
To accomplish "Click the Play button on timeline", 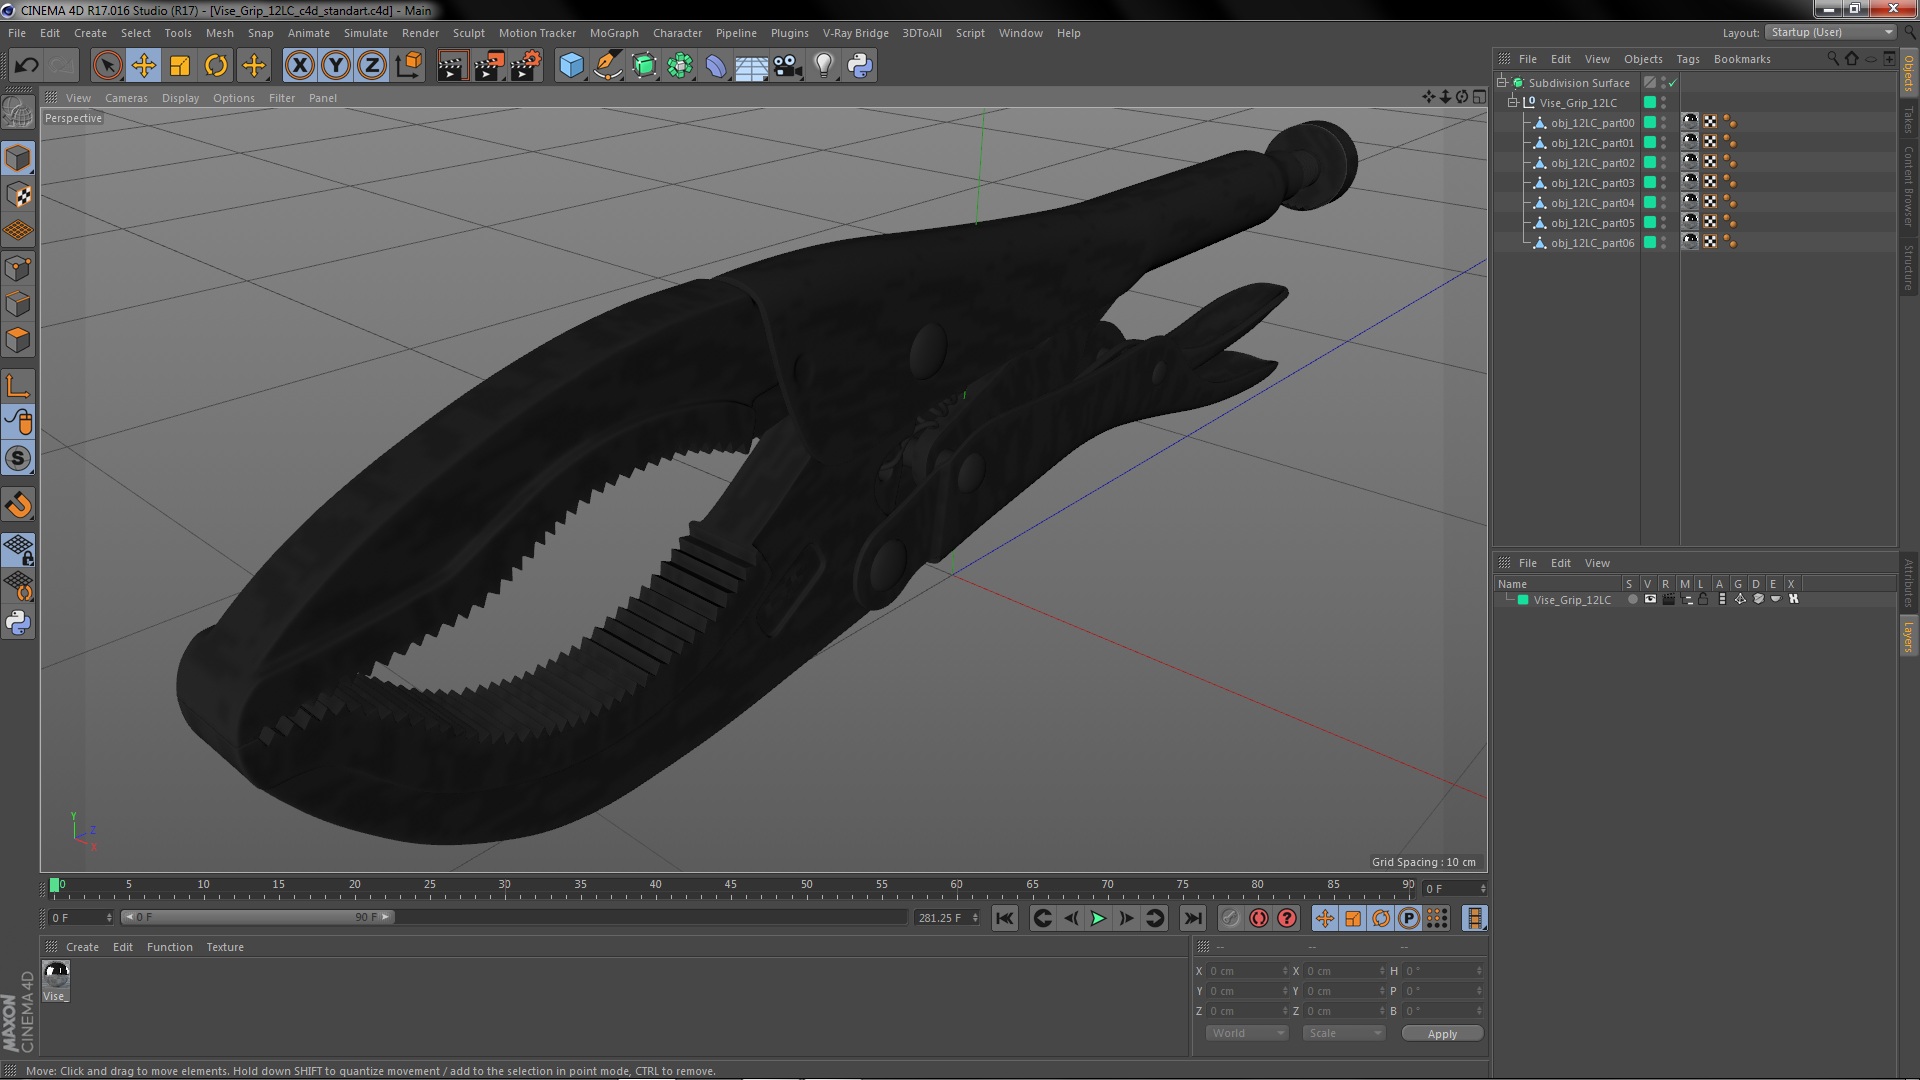I will [1098, 918].
